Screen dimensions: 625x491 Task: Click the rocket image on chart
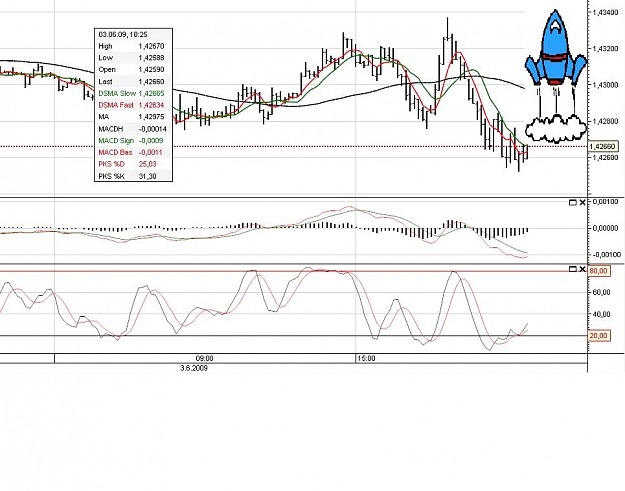[556, 76]
